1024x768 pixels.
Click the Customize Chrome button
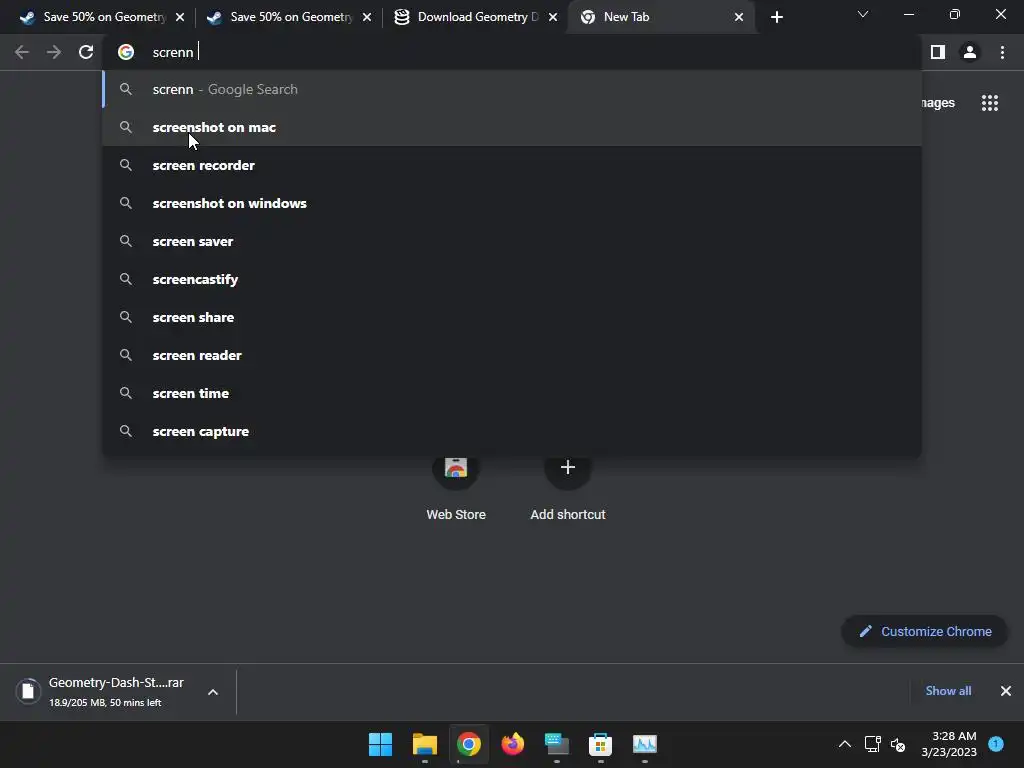[925, 632]
